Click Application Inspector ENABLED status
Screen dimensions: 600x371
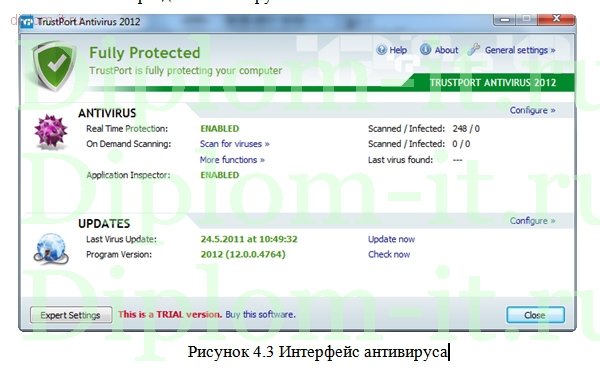point(220,175)
